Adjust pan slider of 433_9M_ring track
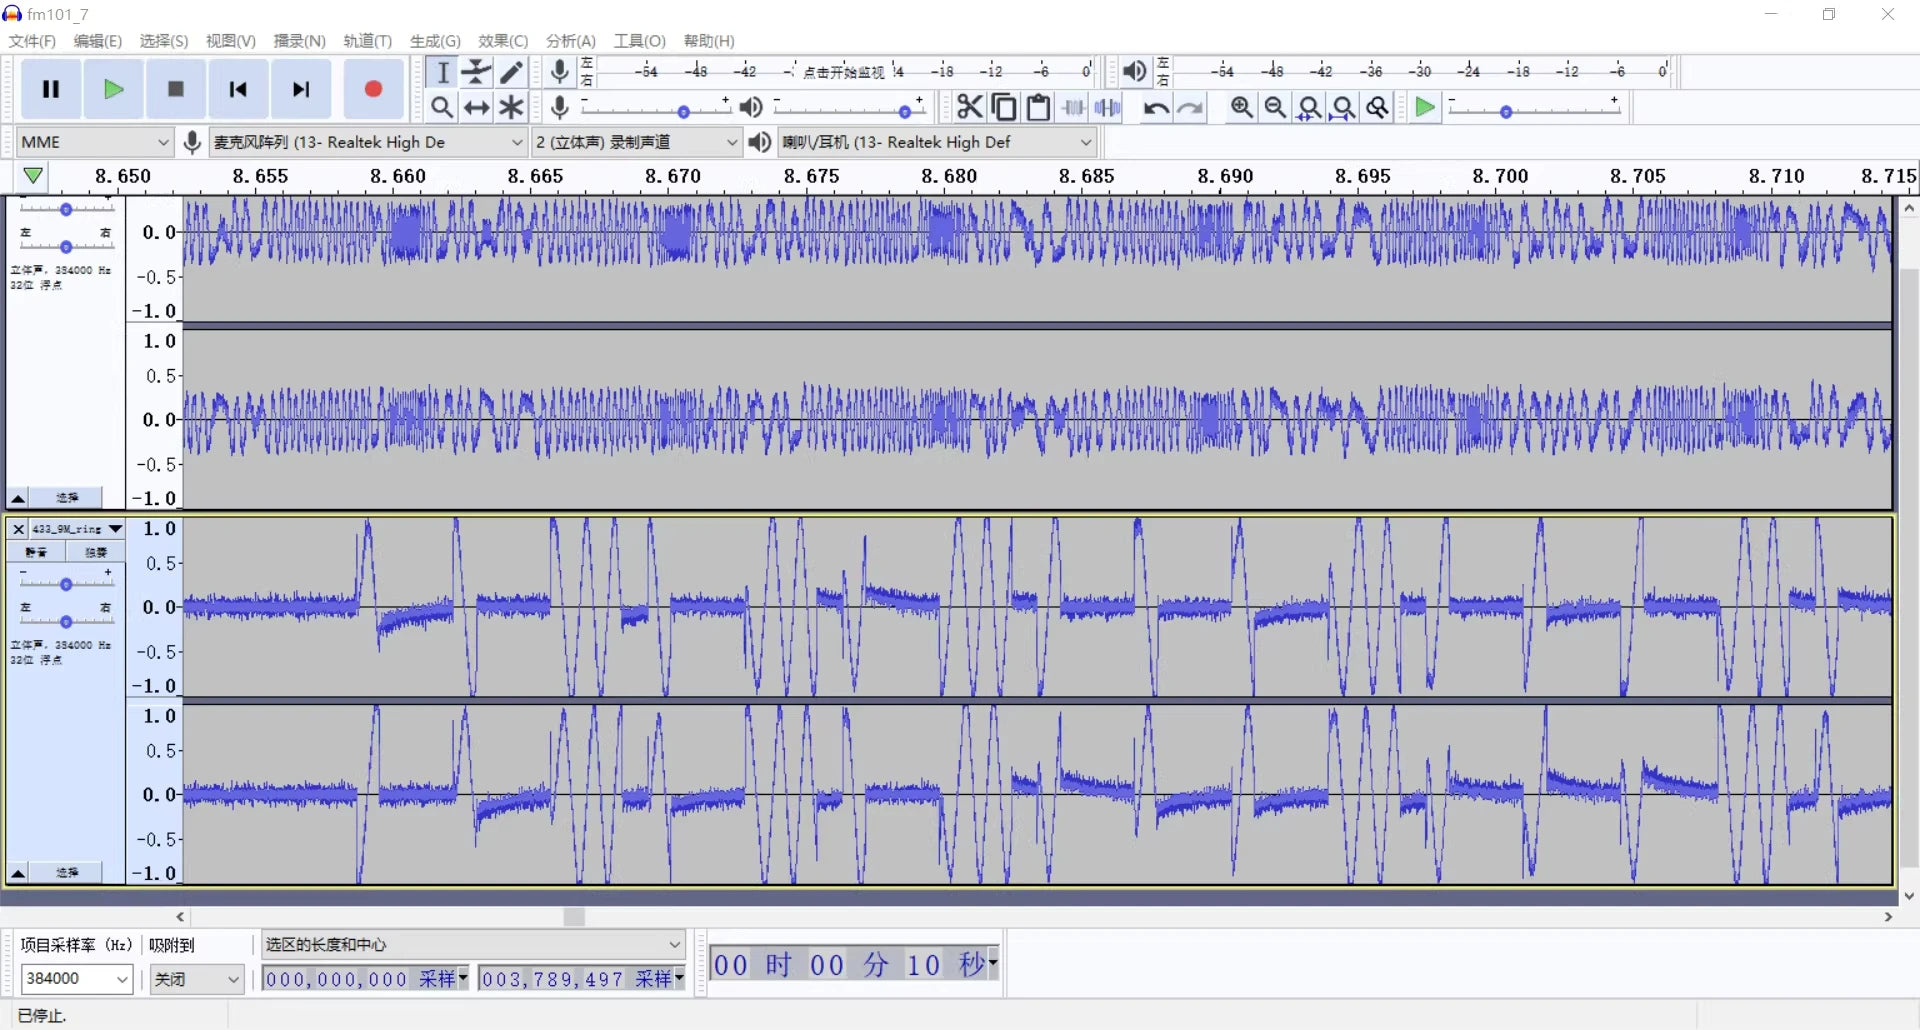1920x1030 pixels. [66, 620]
